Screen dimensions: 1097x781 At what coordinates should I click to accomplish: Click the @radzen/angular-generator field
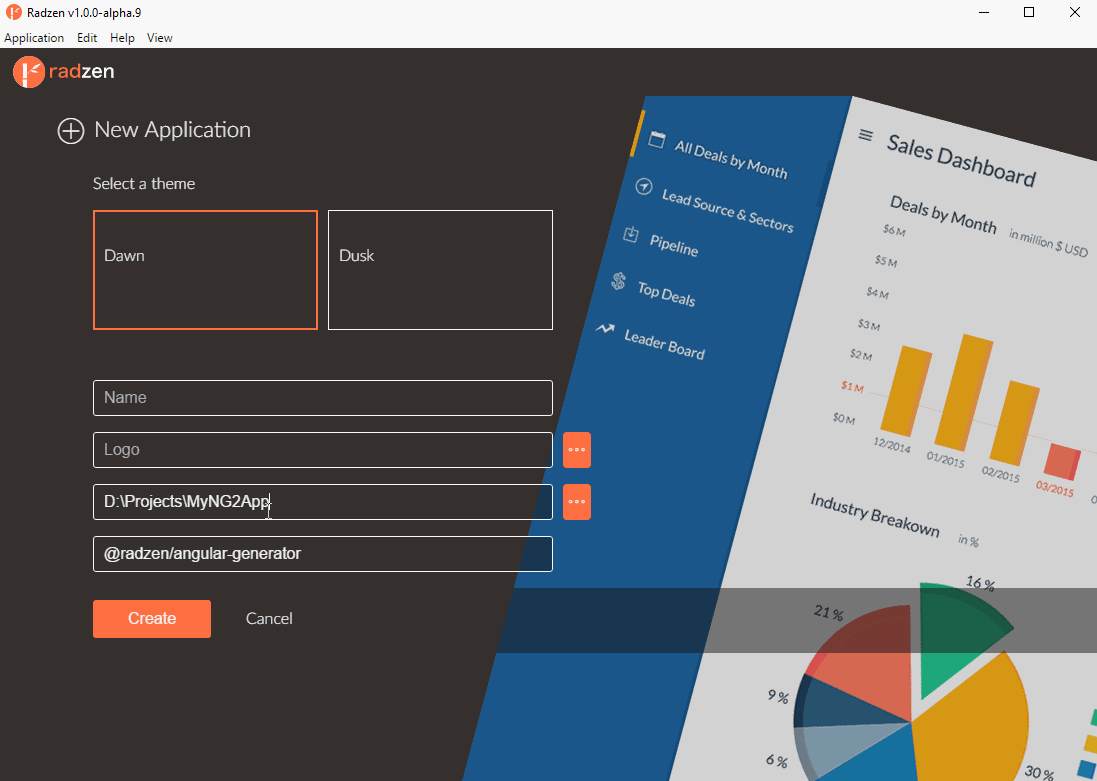coord(322,553)
